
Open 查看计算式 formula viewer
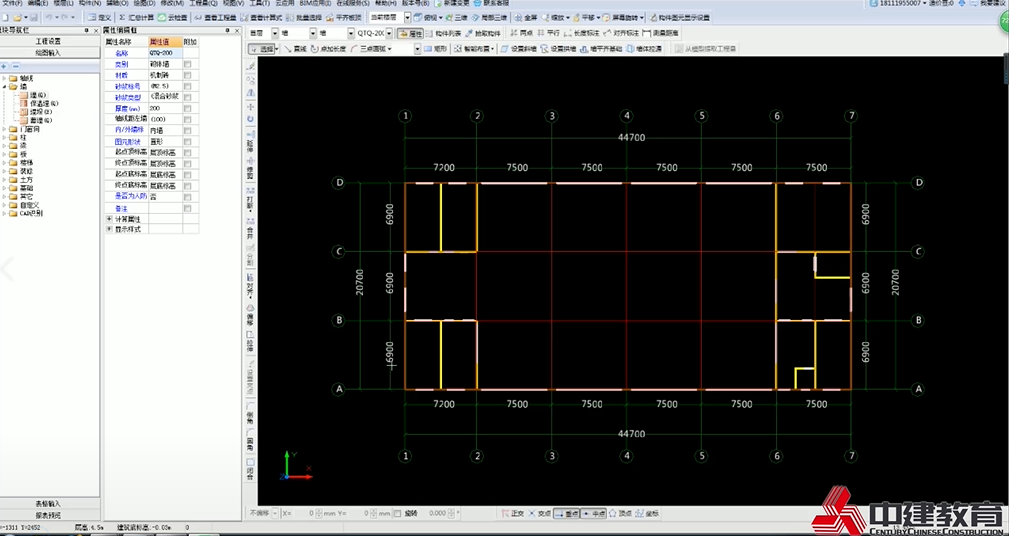tap(261, 17)
